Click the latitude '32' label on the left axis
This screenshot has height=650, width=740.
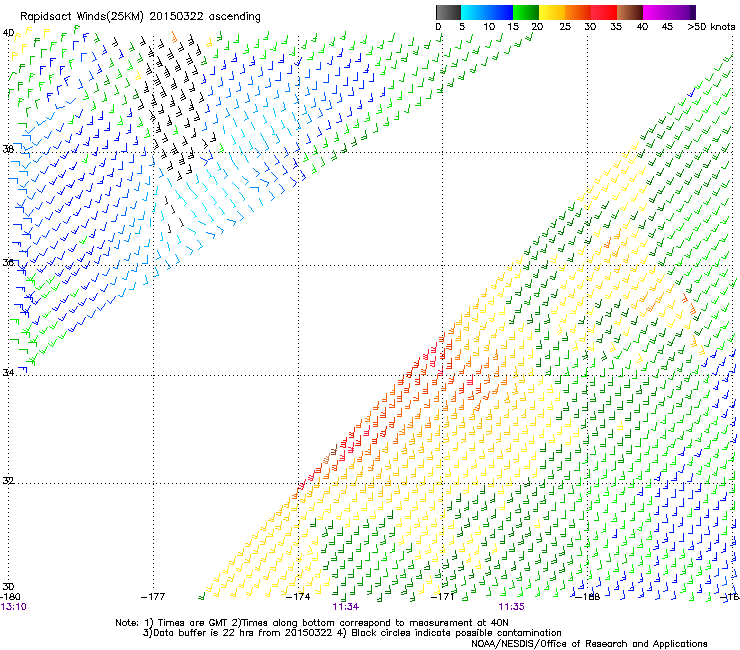pos(8,481)
